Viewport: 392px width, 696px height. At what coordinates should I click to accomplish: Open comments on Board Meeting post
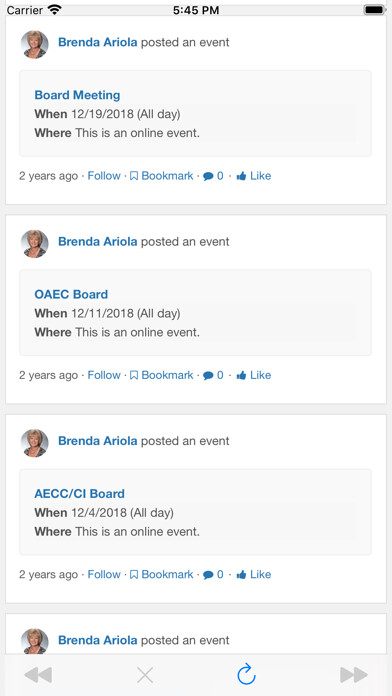213,176
